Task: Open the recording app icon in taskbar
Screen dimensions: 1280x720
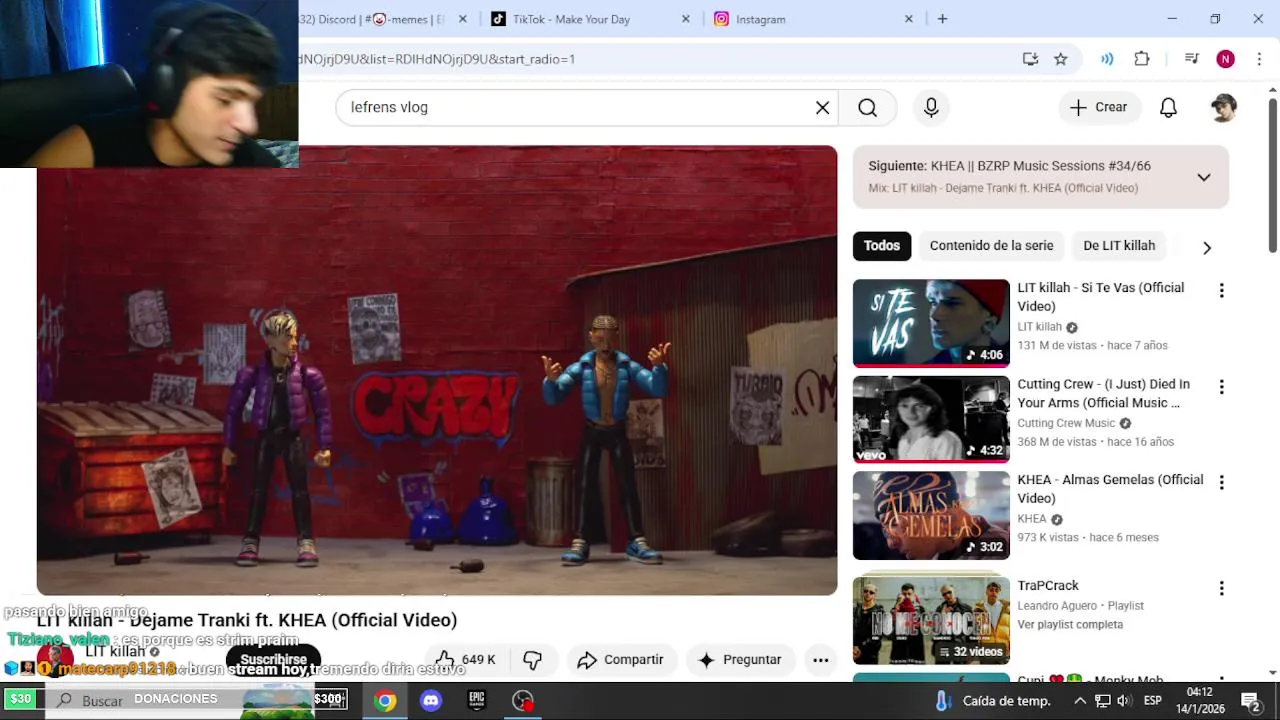Action: pyautogui.click(x=523, y=701)
